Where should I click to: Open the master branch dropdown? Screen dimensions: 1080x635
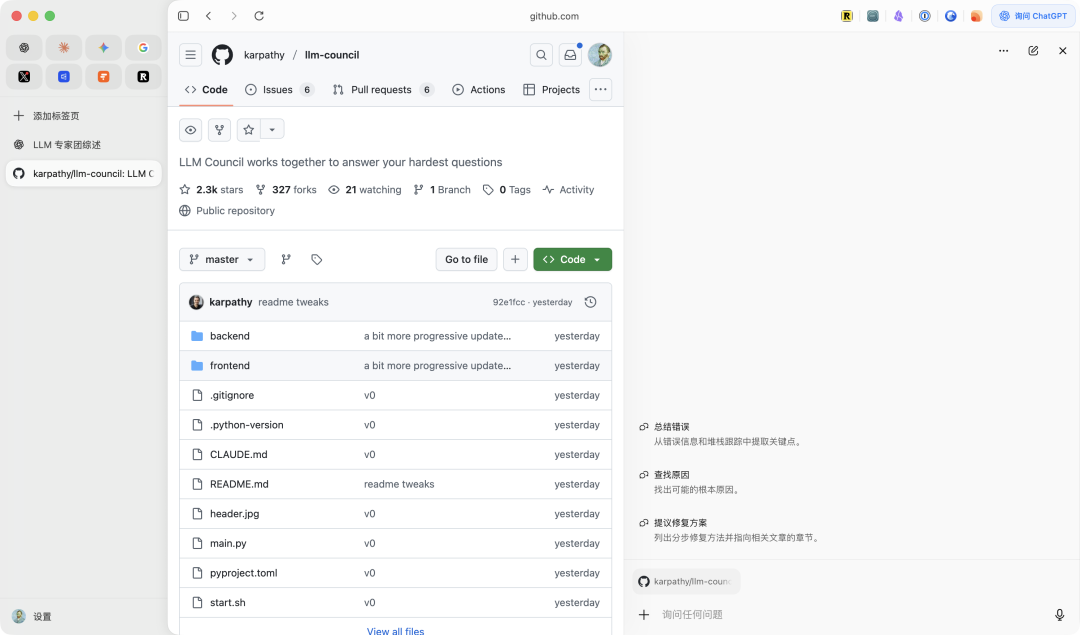coord(222,260)
